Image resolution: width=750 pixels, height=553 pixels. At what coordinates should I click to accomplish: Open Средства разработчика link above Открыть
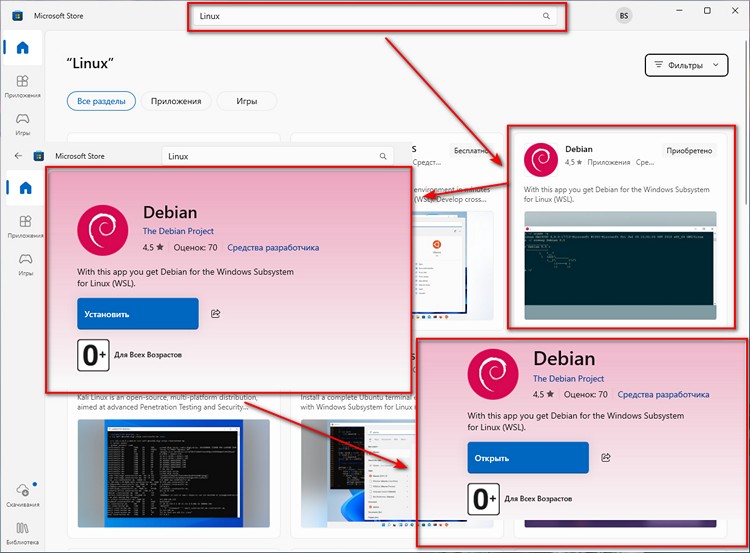pyautogui.click(x=663, y=394)
